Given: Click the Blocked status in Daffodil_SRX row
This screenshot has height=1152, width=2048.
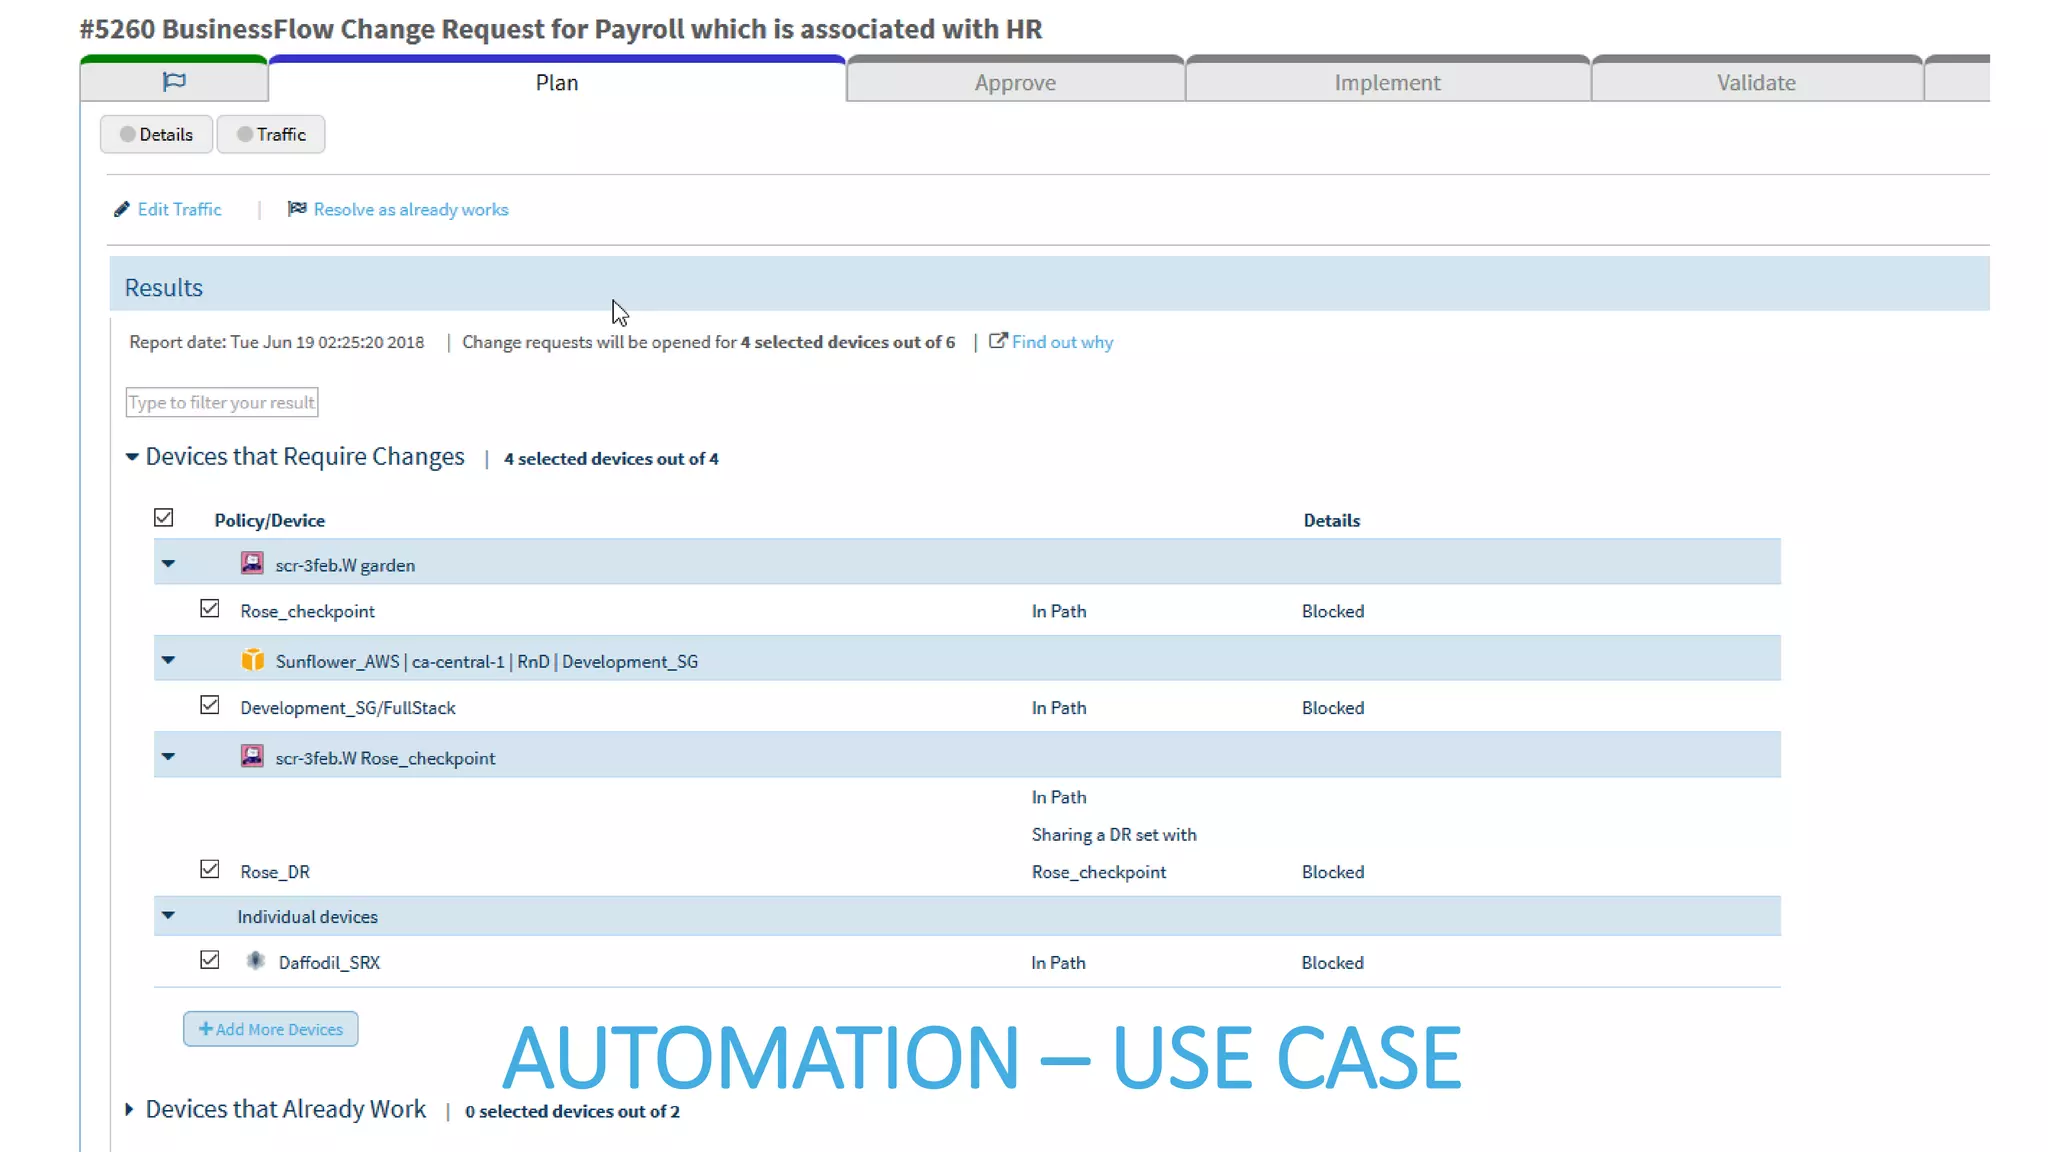Looking at the screenshot, I should (x=1332, y=962).
